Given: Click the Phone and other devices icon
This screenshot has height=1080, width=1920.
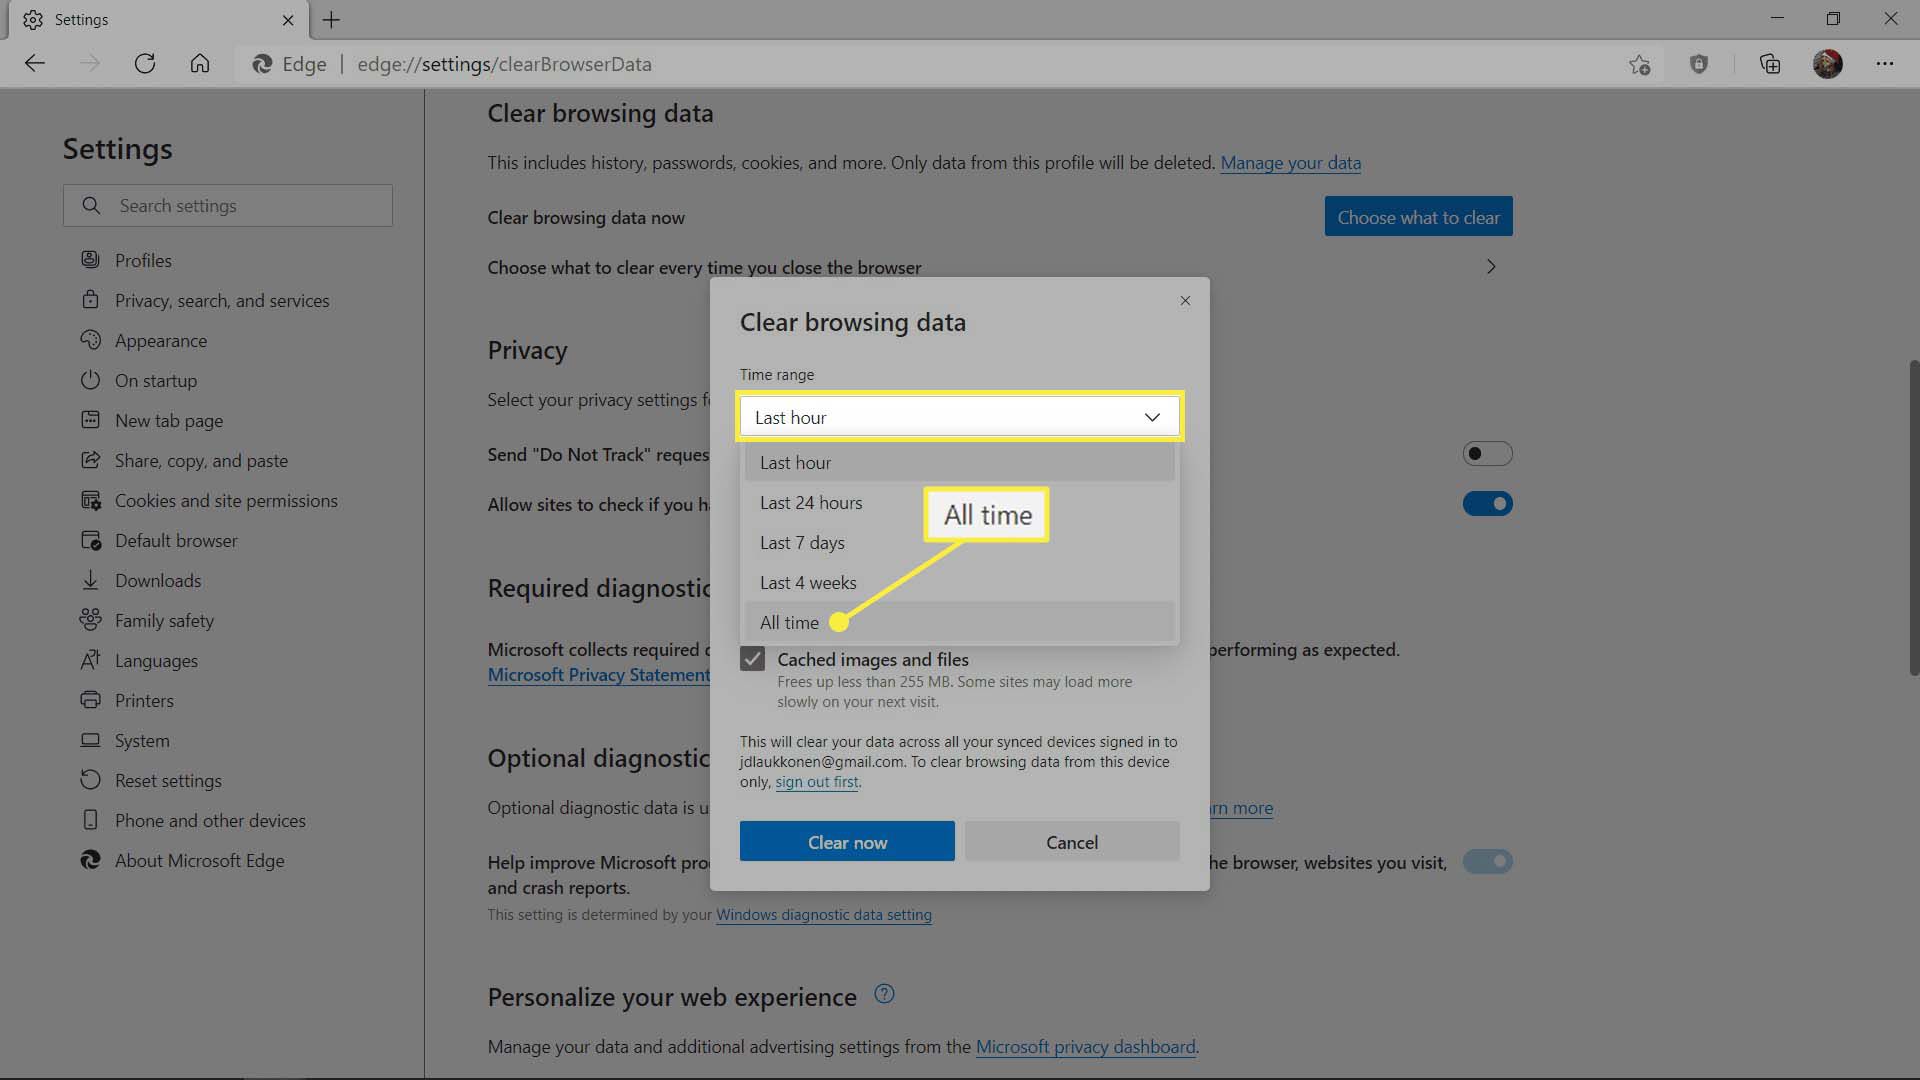Looking at the screenshot, I should click(x=91, y=820).
